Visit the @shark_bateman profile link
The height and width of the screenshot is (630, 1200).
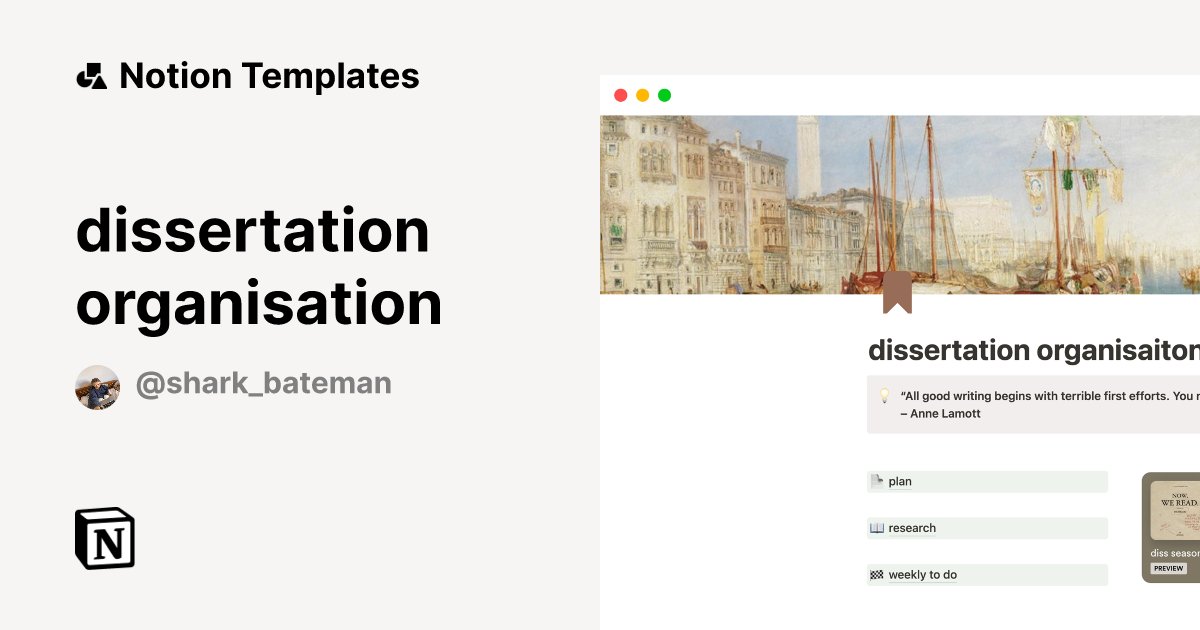263,383
